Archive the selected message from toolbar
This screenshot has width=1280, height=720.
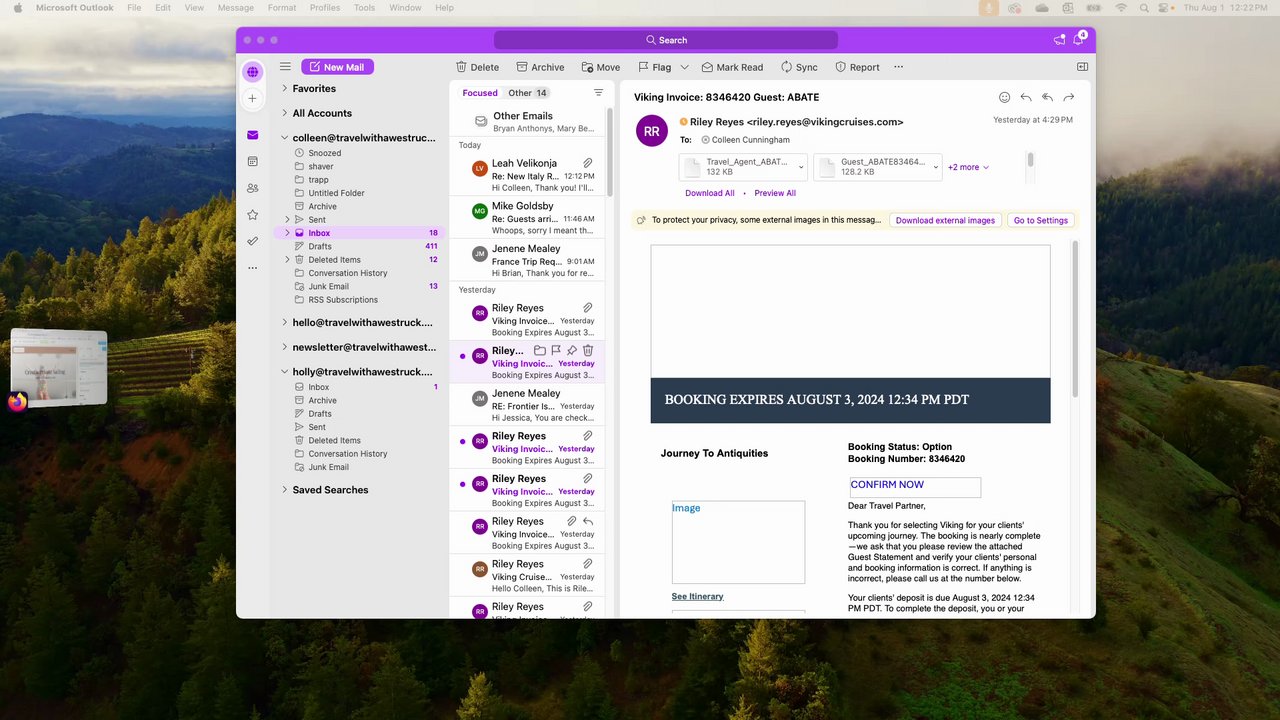[540, 67]
